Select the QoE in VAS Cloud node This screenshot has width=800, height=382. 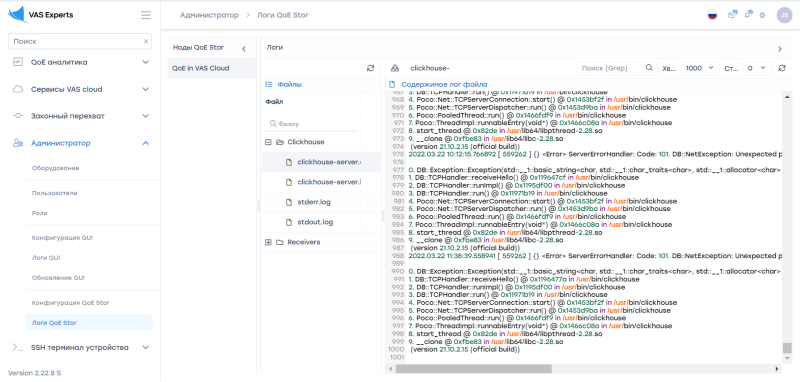tap(212, 68)
